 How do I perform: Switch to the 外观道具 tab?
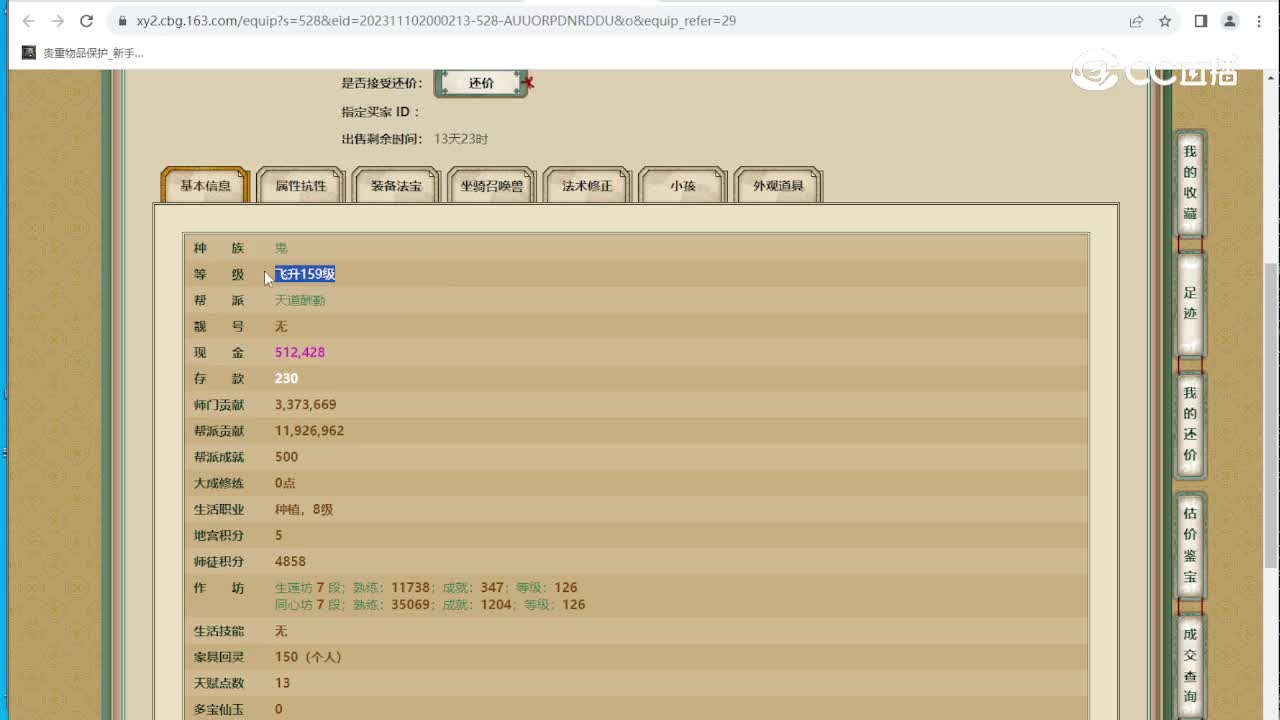(x=778, y=185)
